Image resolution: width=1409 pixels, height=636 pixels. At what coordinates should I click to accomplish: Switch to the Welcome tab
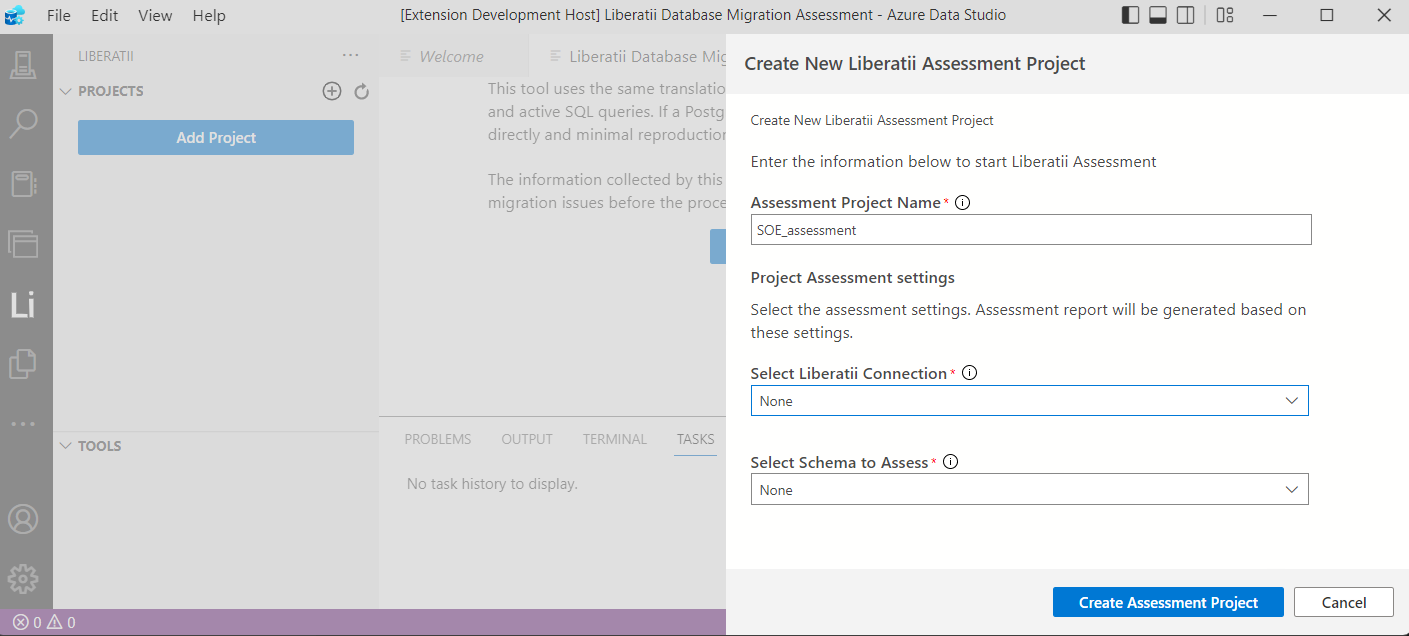tap(452, 56)
